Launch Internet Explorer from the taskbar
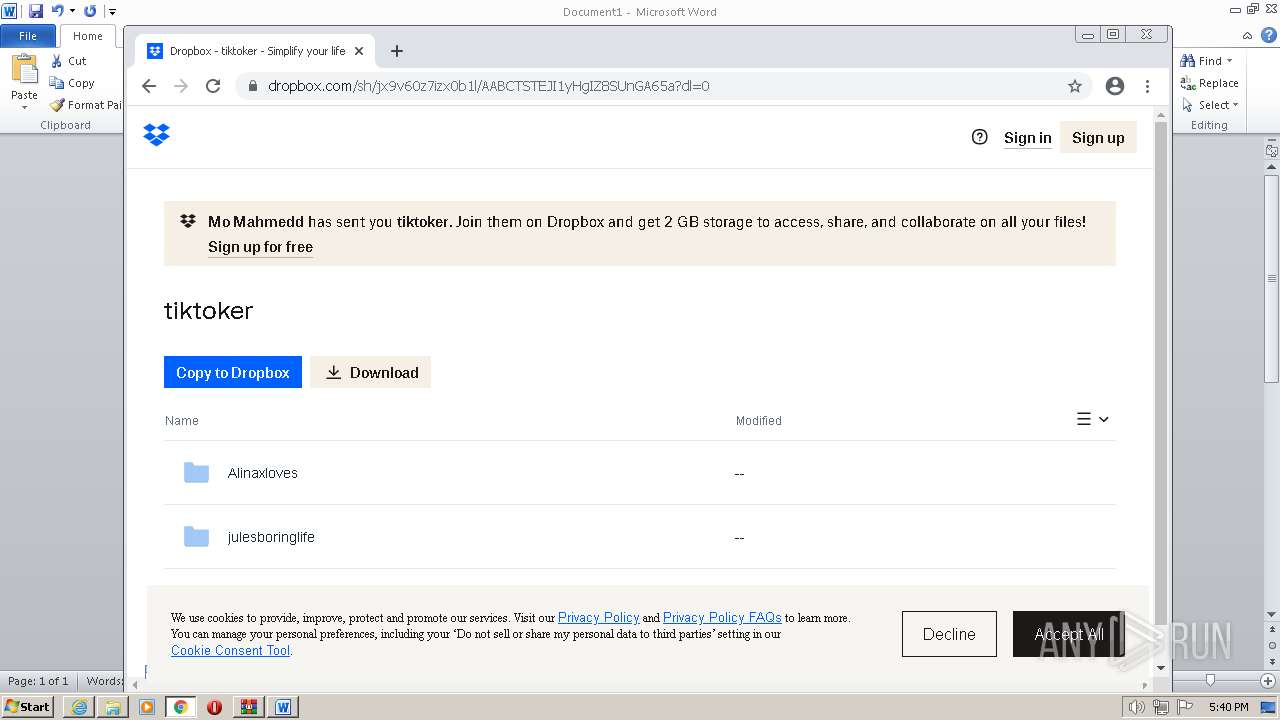This screenshot has width=1280, height=720. tap(79, 707)
